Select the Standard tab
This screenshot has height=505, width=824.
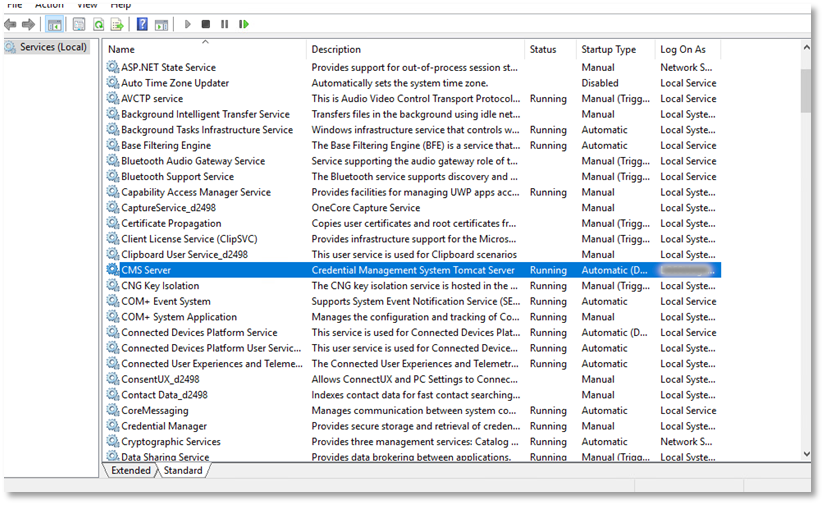(x=183, y=470)
